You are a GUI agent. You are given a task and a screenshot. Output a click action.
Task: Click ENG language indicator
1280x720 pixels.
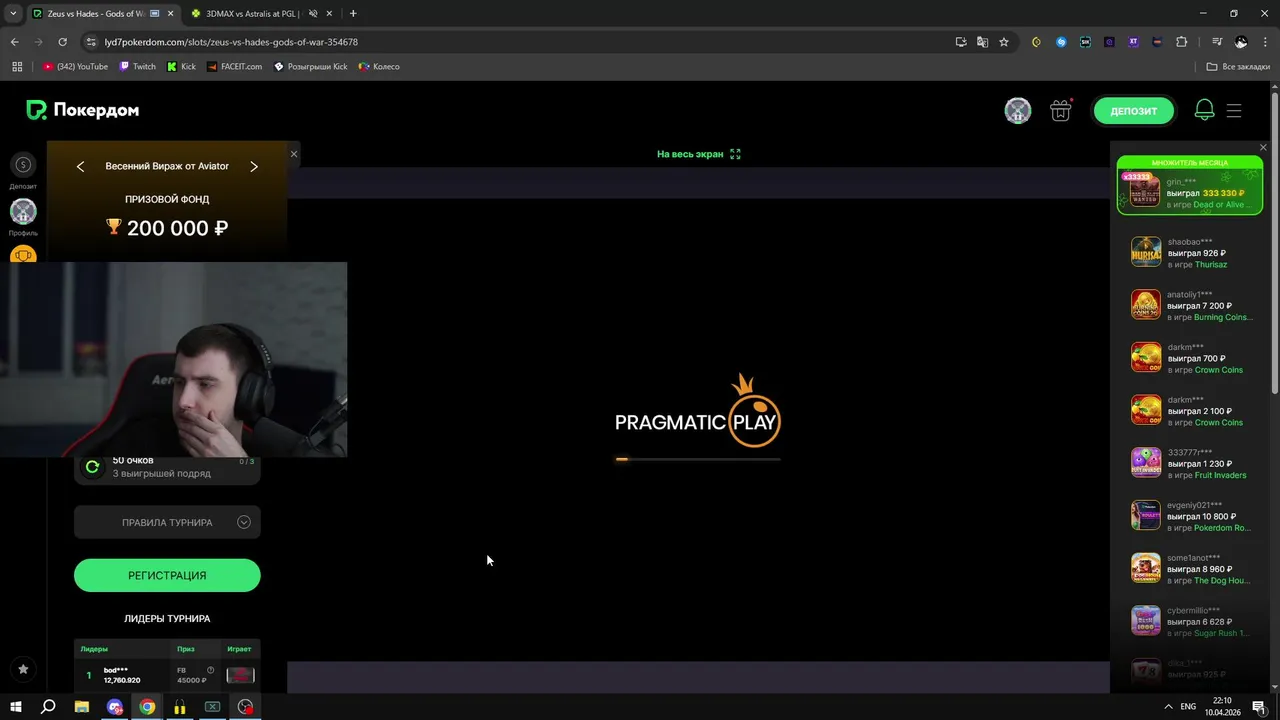(x=1188, y=707)
